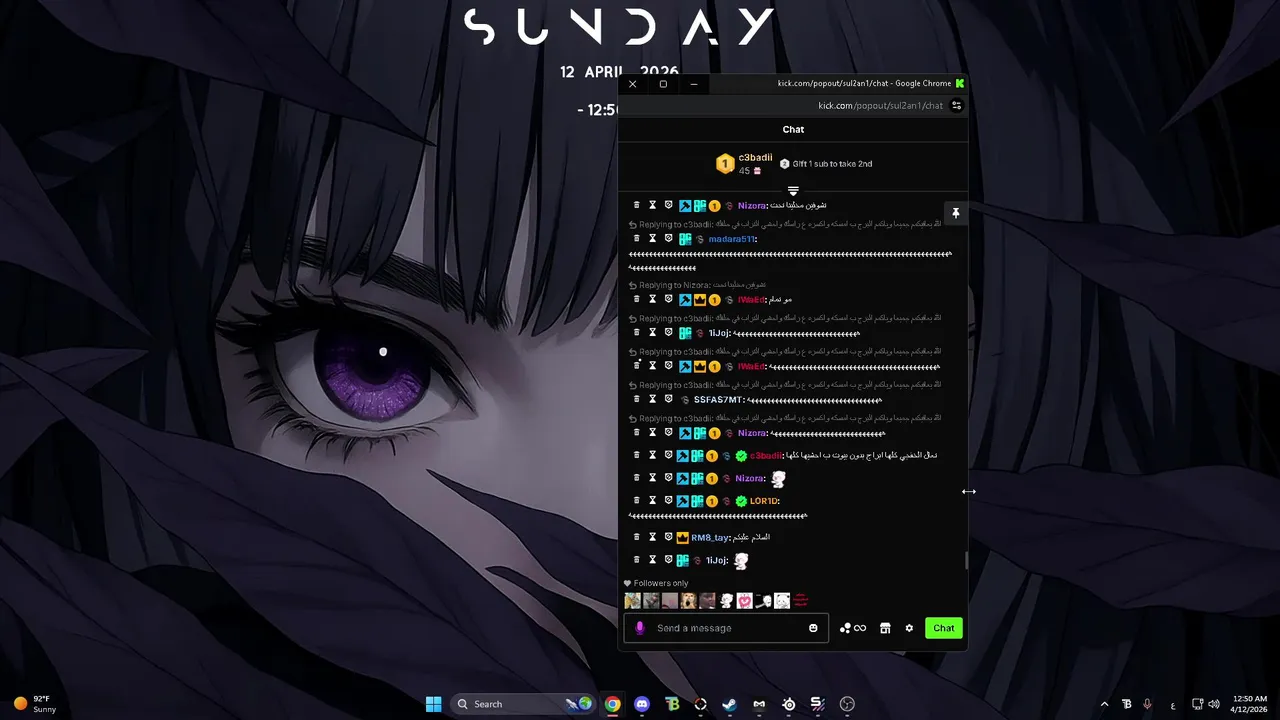This screenshot has height=720, width=1280.
Task: Open site settings icon in address bar
Action: coord(956,105)
